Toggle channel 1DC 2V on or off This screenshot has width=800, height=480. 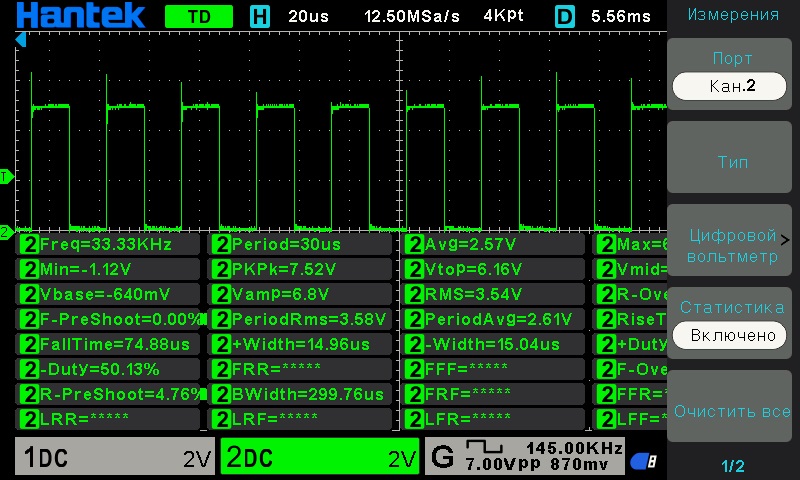coord(115,458)
